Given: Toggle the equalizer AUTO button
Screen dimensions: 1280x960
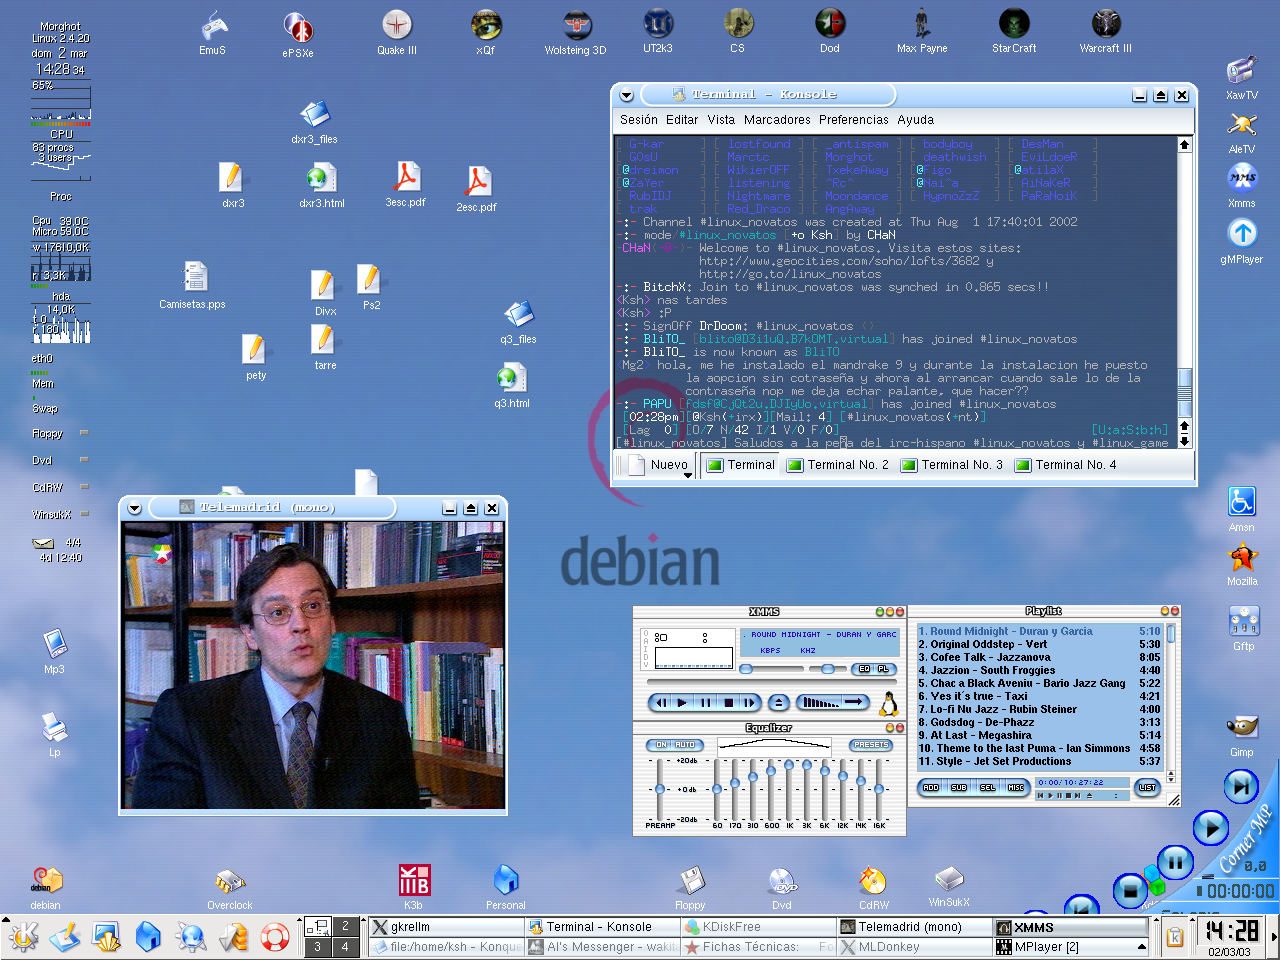Looking at the screenshot, I should tap(686, 745).
